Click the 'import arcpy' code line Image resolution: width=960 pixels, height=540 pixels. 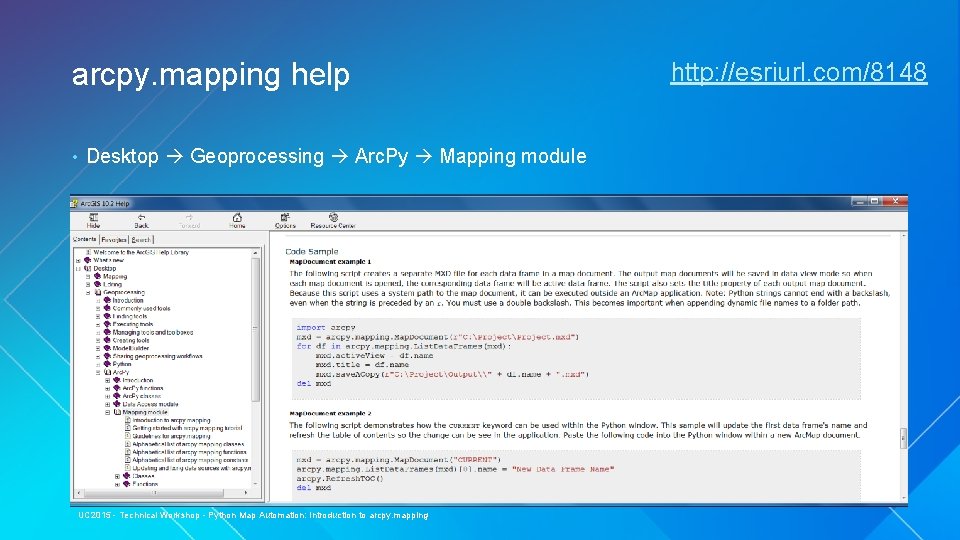click(326, 328)
